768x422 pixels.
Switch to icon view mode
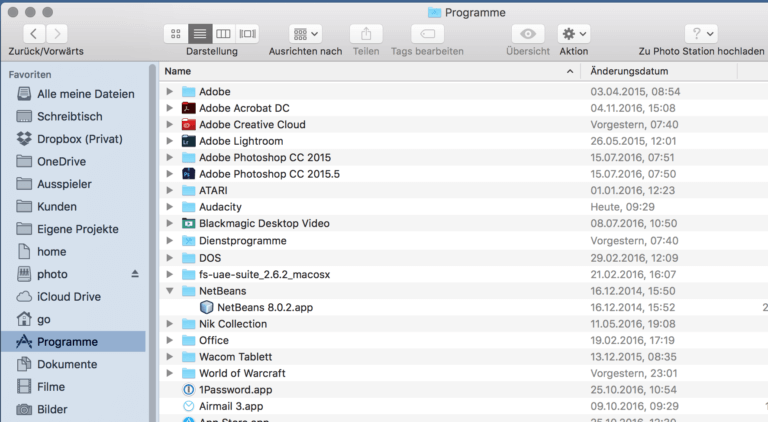pos(176,34)
